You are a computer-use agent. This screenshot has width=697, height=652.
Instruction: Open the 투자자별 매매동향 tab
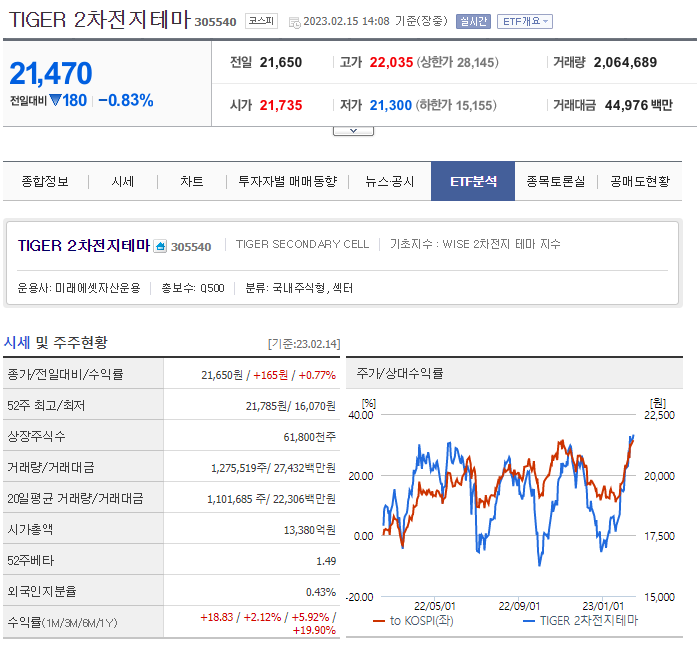288,181
